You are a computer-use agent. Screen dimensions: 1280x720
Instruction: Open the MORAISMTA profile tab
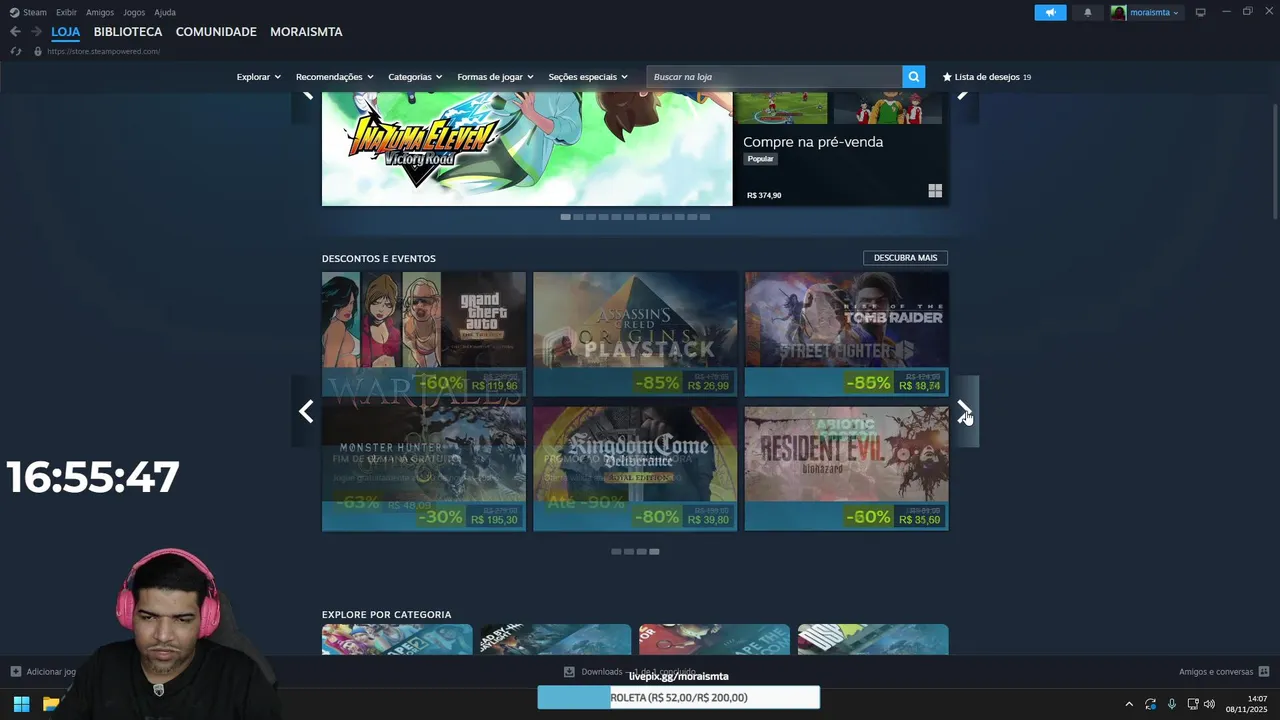click(306, 32)
